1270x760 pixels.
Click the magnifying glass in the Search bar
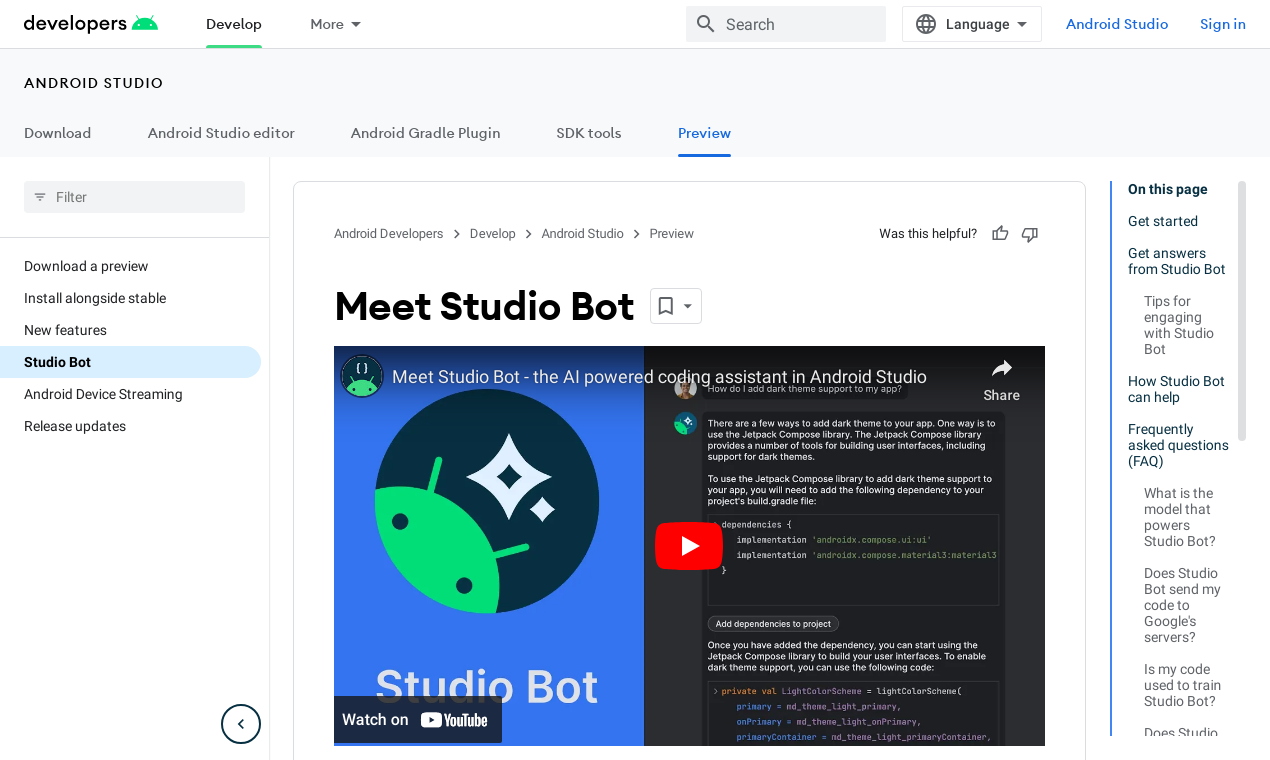point(705,23)
